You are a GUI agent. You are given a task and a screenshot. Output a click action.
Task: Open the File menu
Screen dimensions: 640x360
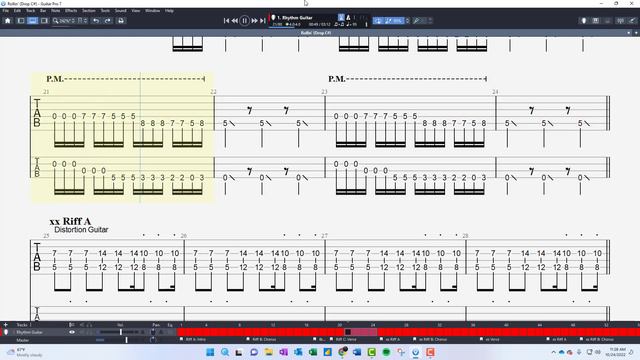[x=6, y=11]
